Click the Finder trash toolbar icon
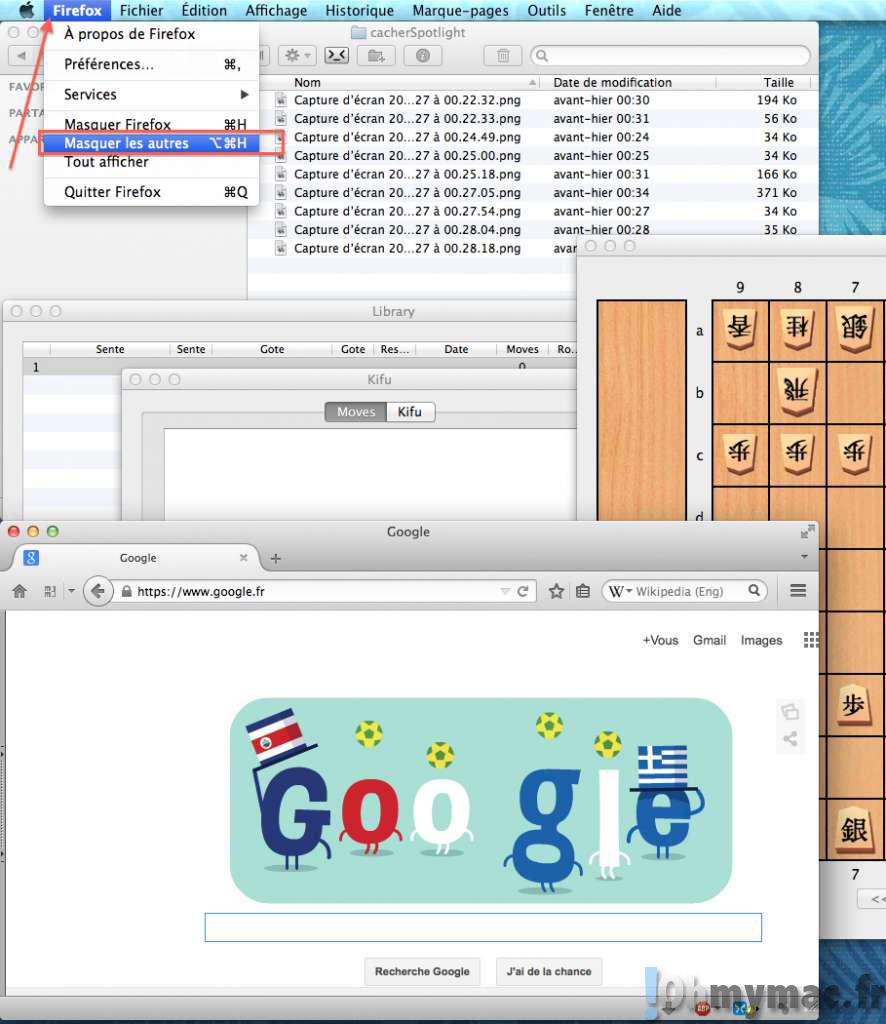 tap(503, 56)
